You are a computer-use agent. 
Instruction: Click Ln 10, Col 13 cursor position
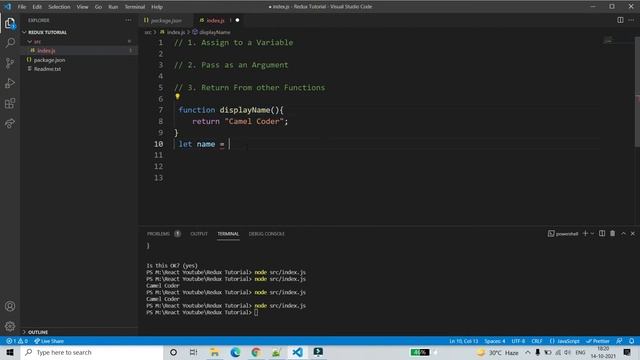tap(464, 341)
